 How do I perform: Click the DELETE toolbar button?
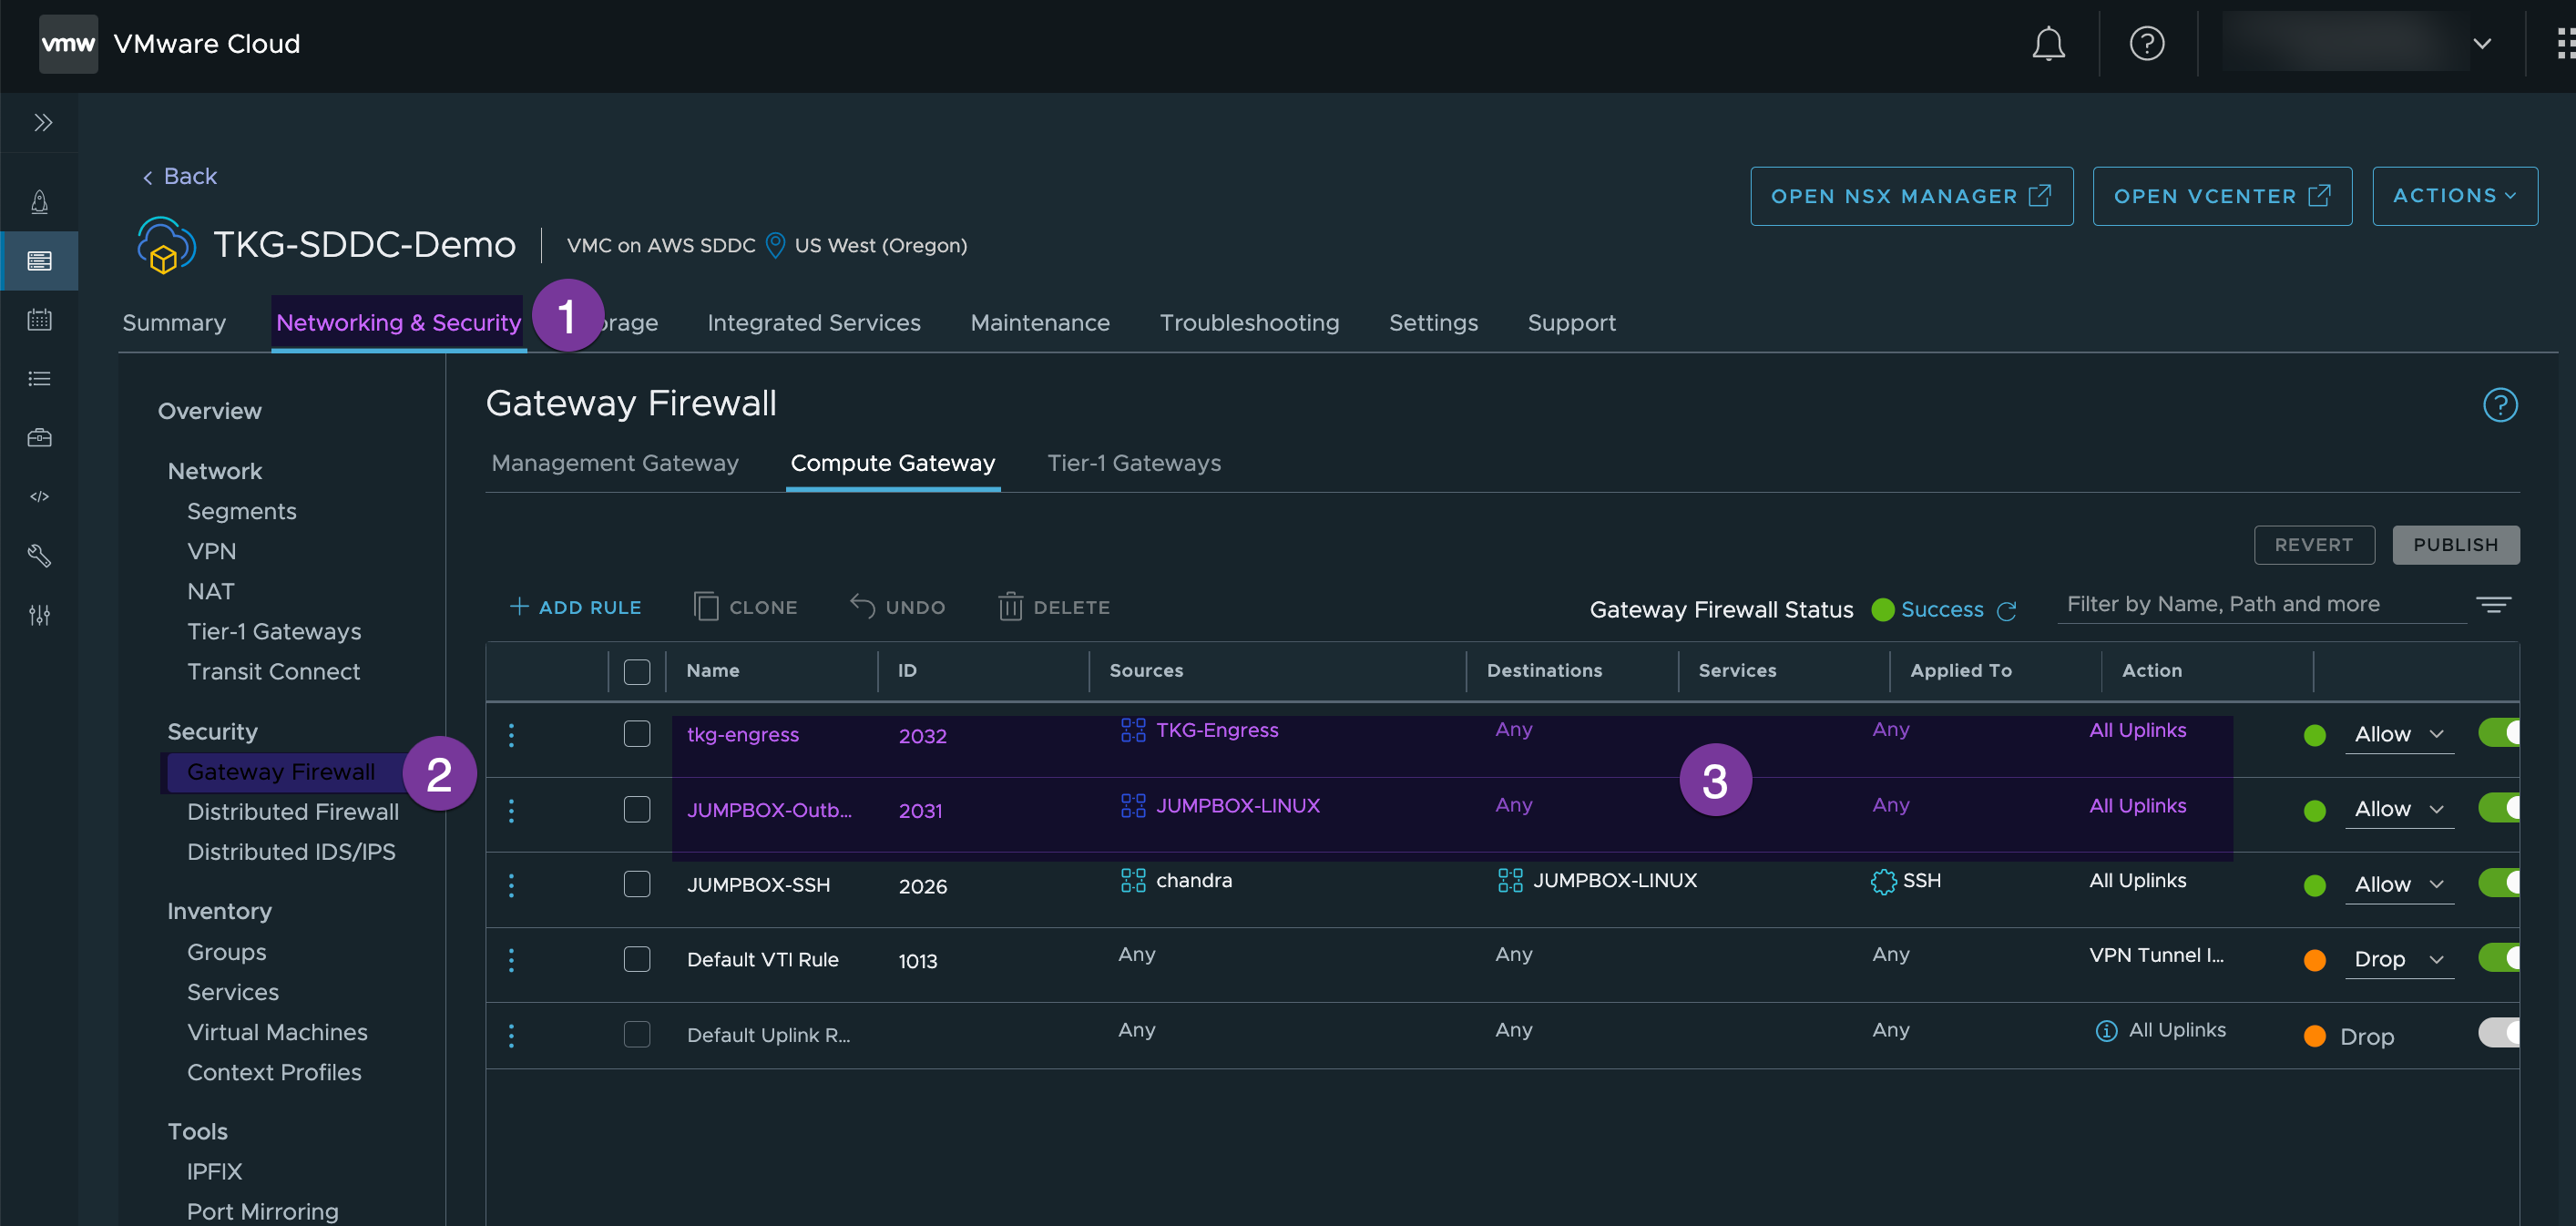(x=1053, y=607)
